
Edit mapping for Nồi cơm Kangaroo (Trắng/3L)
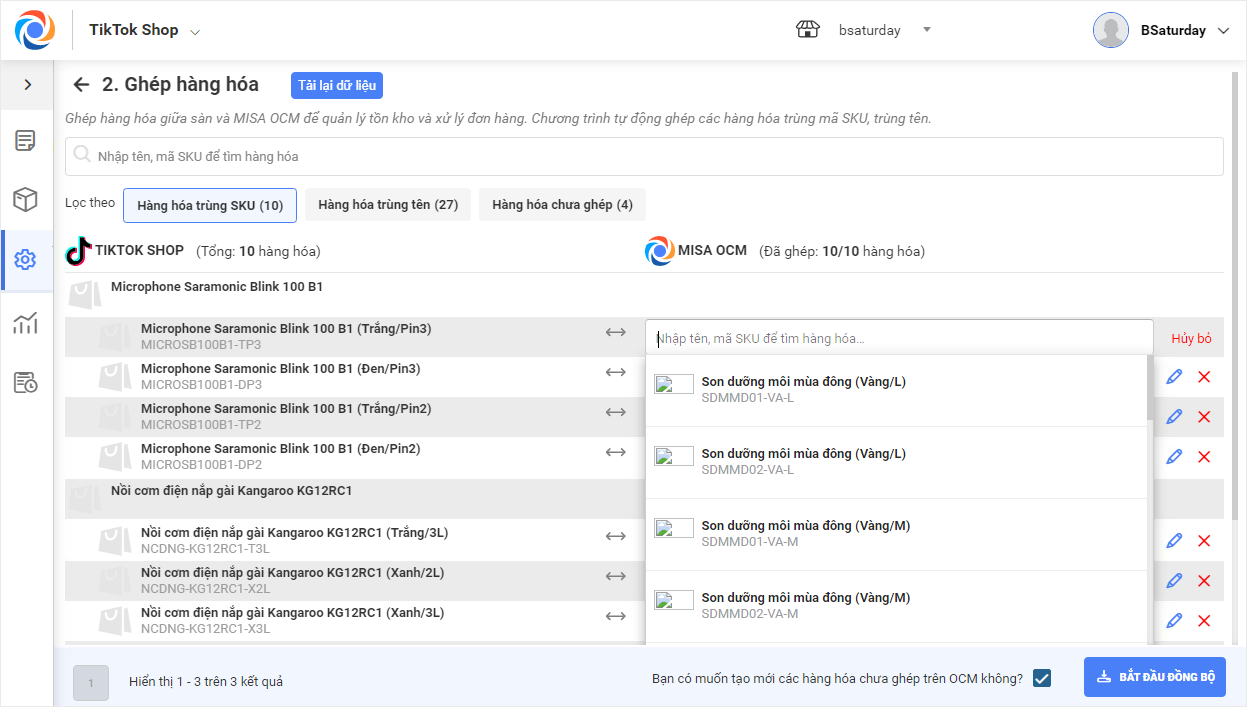tap(1174, 541)
